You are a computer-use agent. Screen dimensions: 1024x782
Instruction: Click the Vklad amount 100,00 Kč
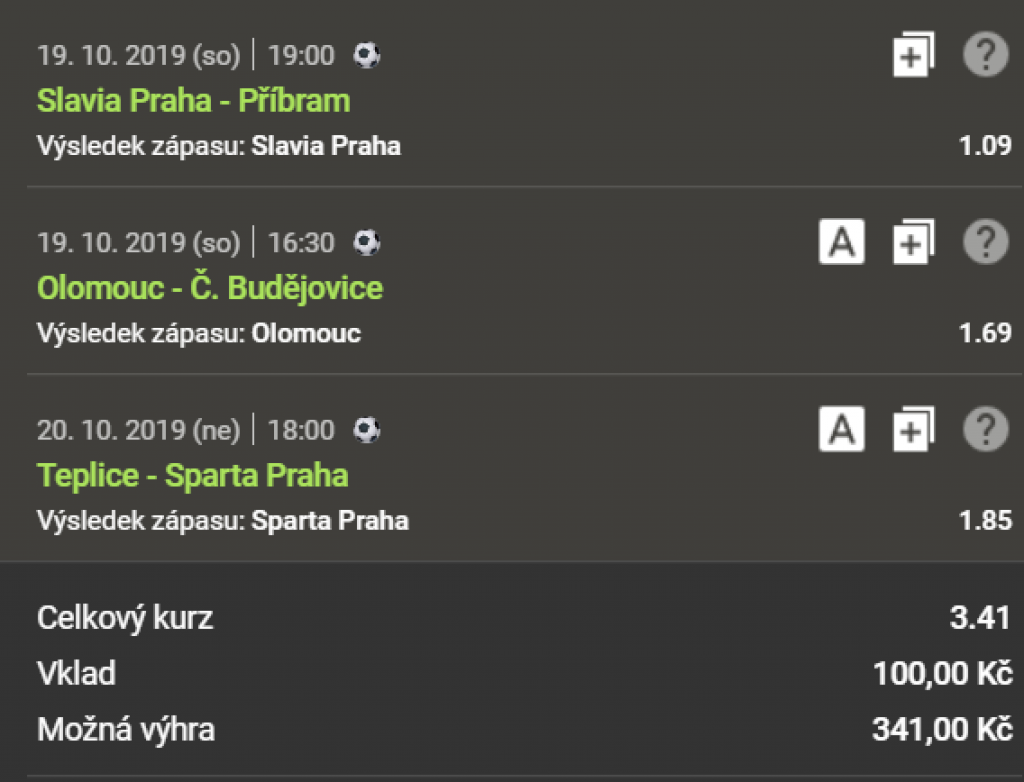942,674
